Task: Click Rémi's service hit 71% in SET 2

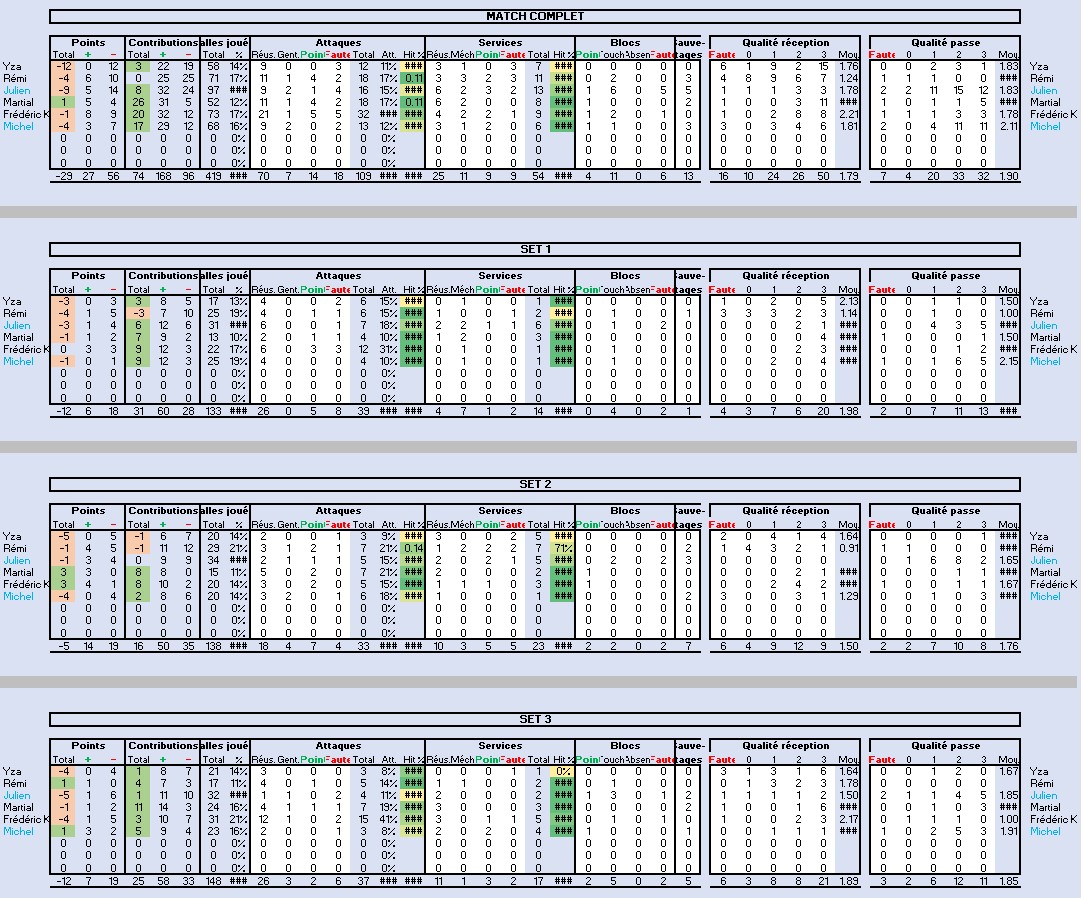Action: coord(563,548)
